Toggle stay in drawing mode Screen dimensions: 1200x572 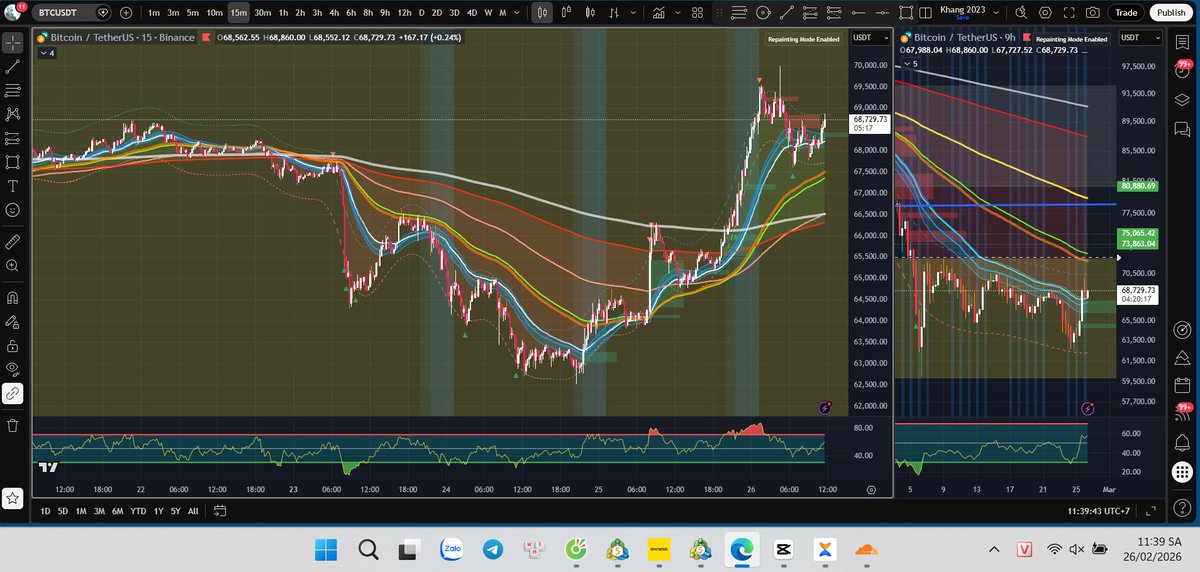13,321
